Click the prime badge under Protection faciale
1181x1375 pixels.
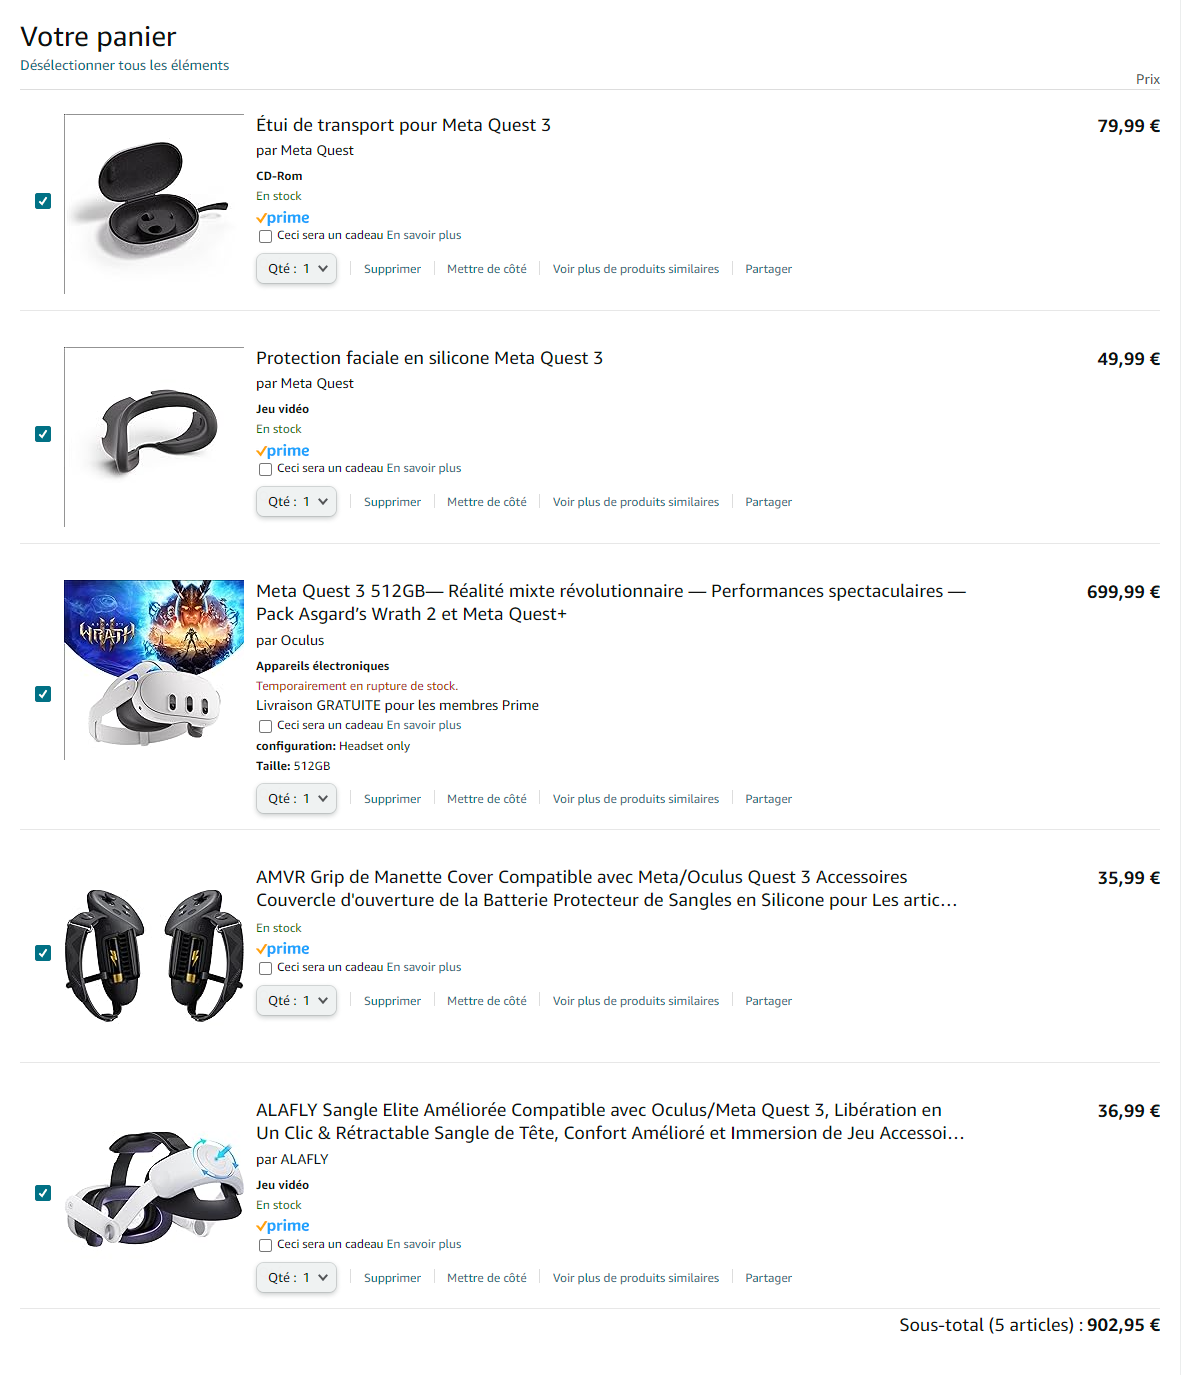click(283, 451)
